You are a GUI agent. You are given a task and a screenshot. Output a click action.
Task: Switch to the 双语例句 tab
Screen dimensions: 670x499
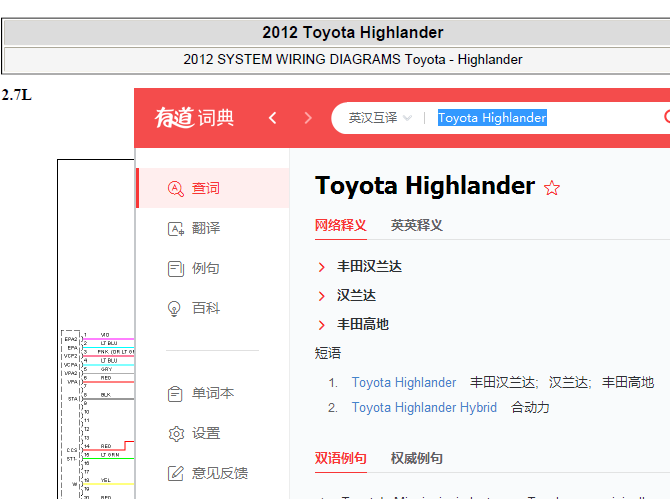click(x=341, y=458)
